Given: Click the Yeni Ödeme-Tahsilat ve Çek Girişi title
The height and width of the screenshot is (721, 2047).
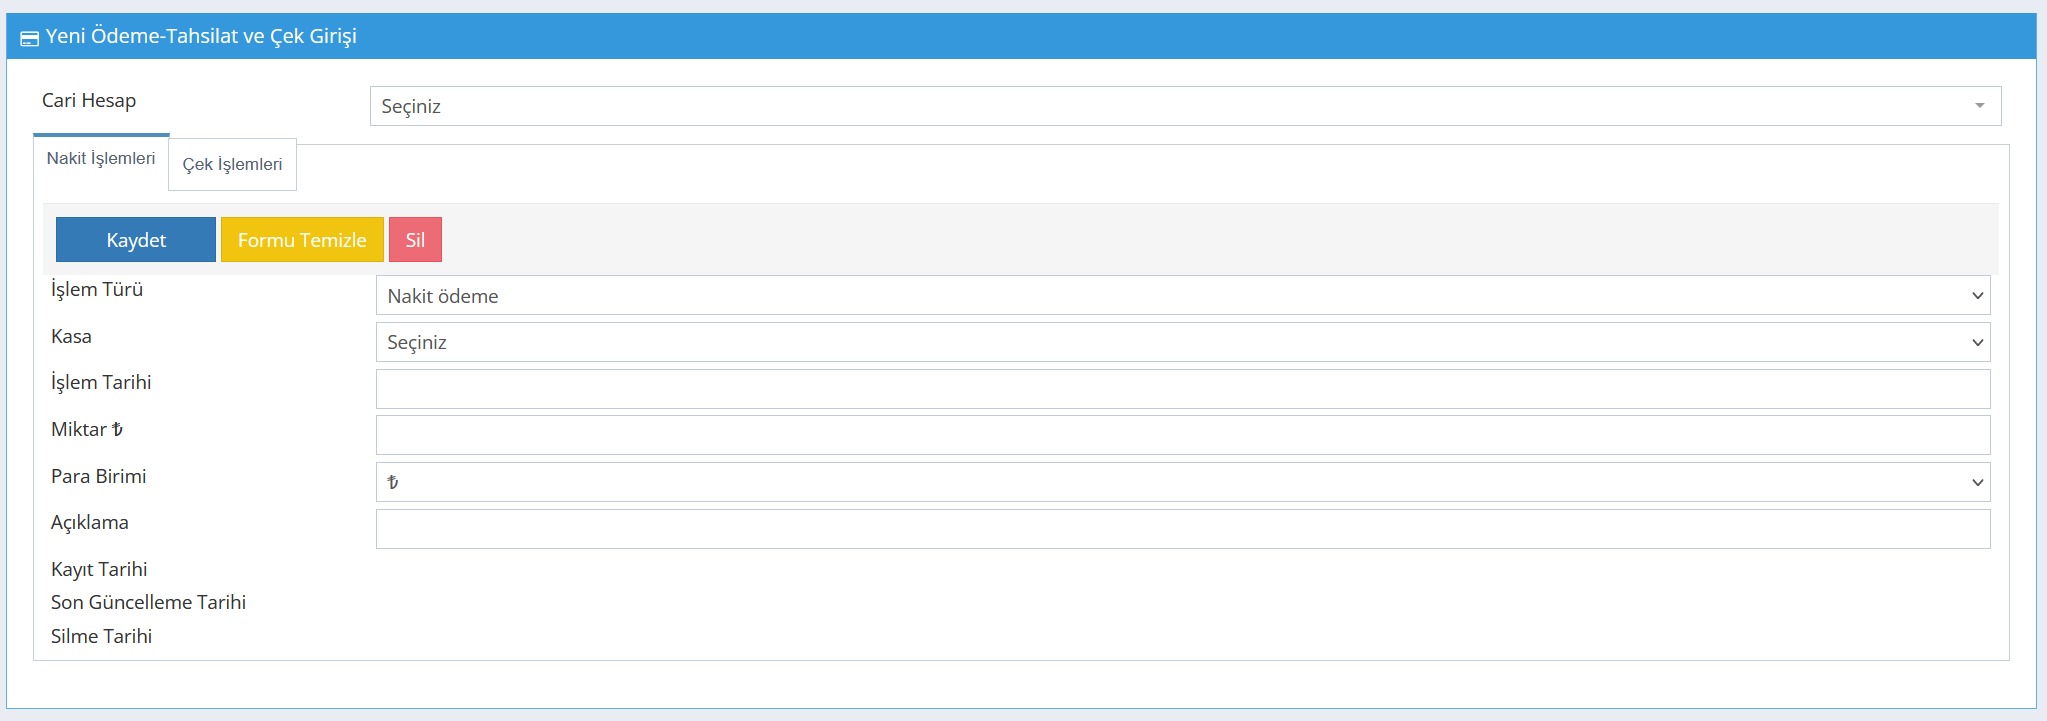Looking at the screenshot, I should [201, 37].
